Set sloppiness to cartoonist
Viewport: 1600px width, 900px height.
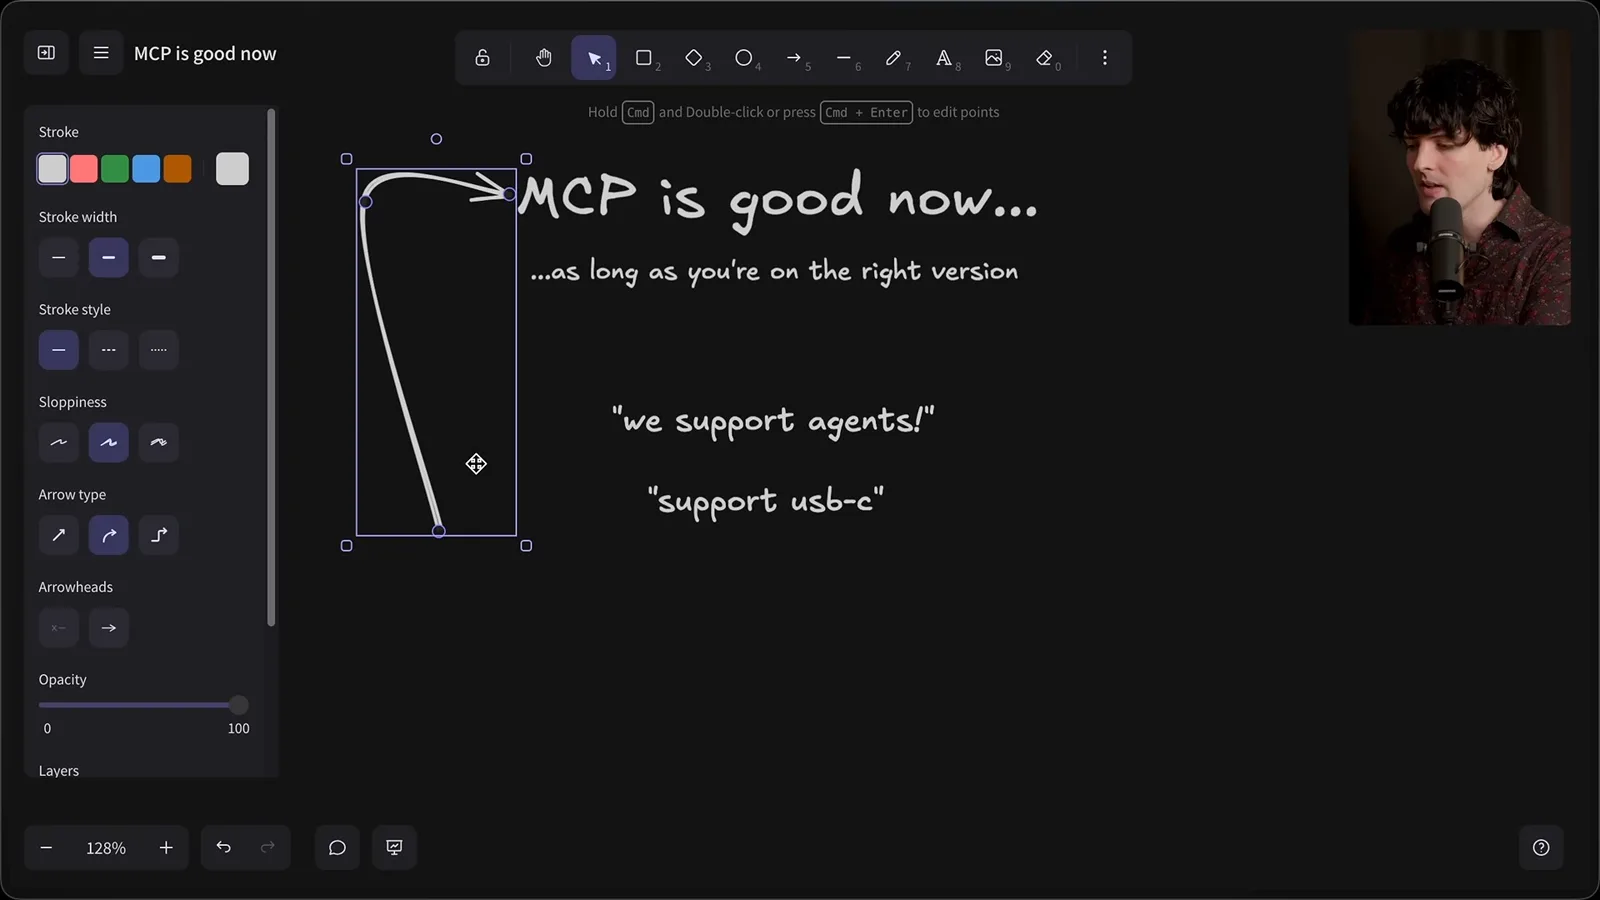click(x=159, y=442)
